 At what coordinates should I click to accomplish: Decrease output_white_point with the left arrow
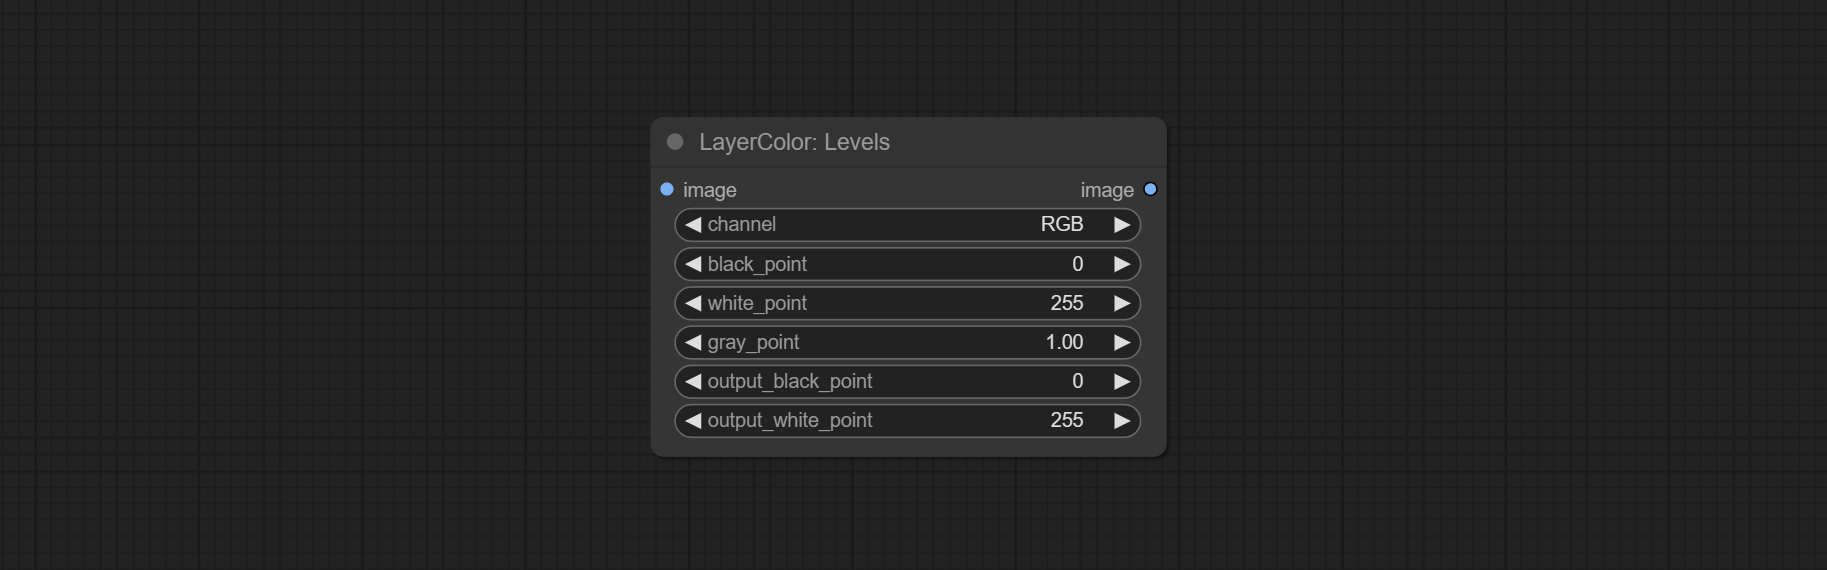tap(693, 420)
